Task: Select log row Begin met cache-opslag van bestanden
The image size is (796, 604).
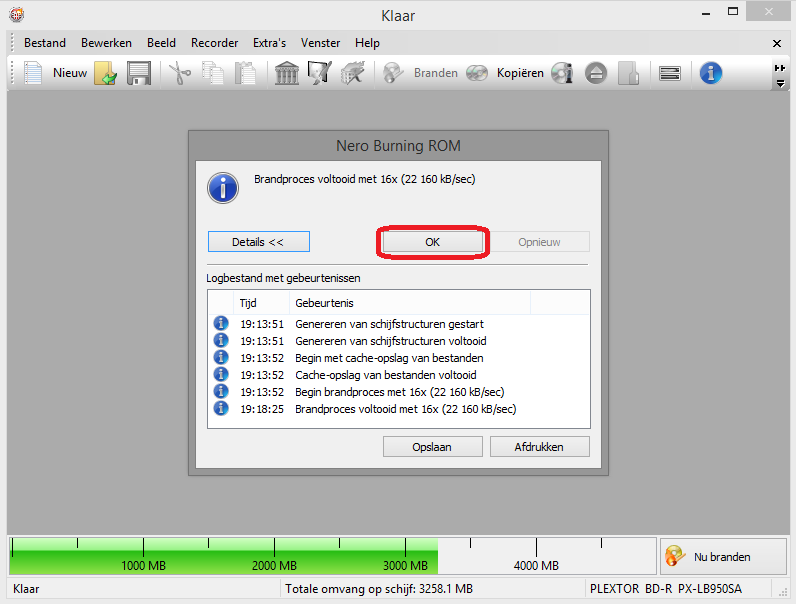Action: (399, 358)
